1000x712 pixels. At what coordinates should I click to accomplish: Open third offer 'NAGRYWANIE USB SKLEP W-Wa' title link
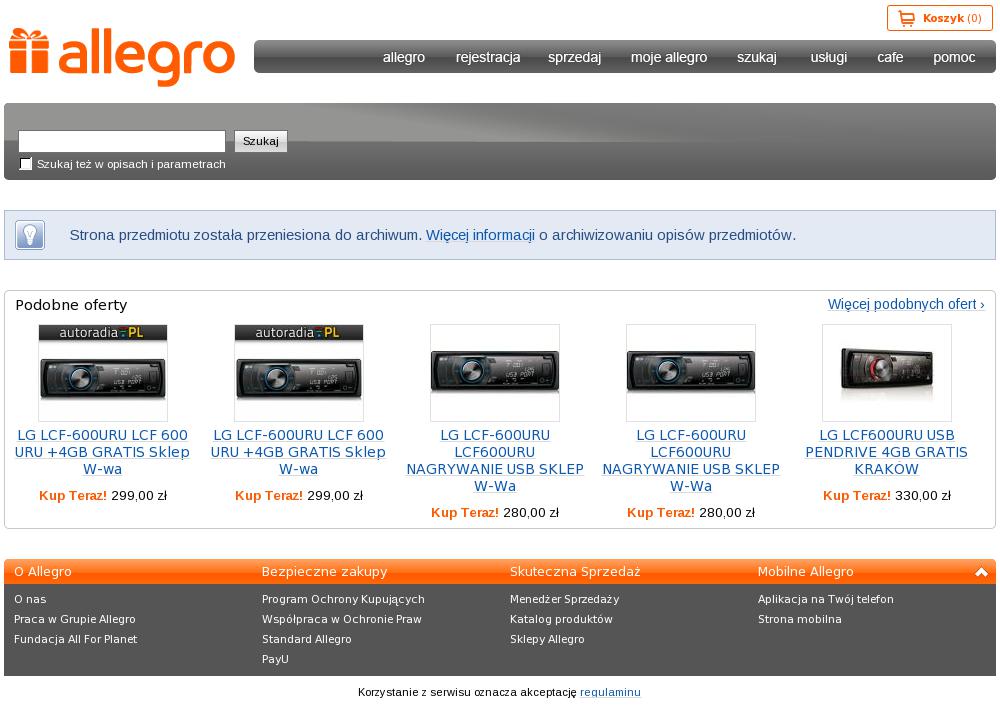tap(495, 461)
